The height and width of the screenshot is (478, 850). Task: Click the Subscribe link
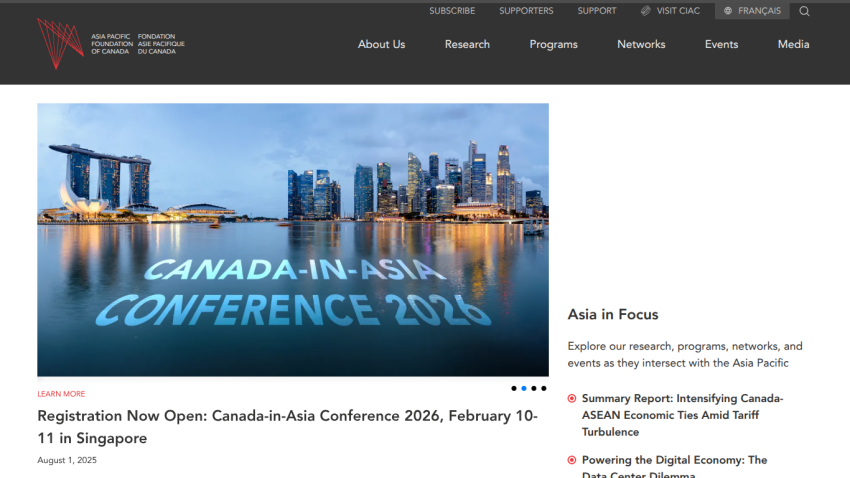pyautogui.click(x=452, y=11)
